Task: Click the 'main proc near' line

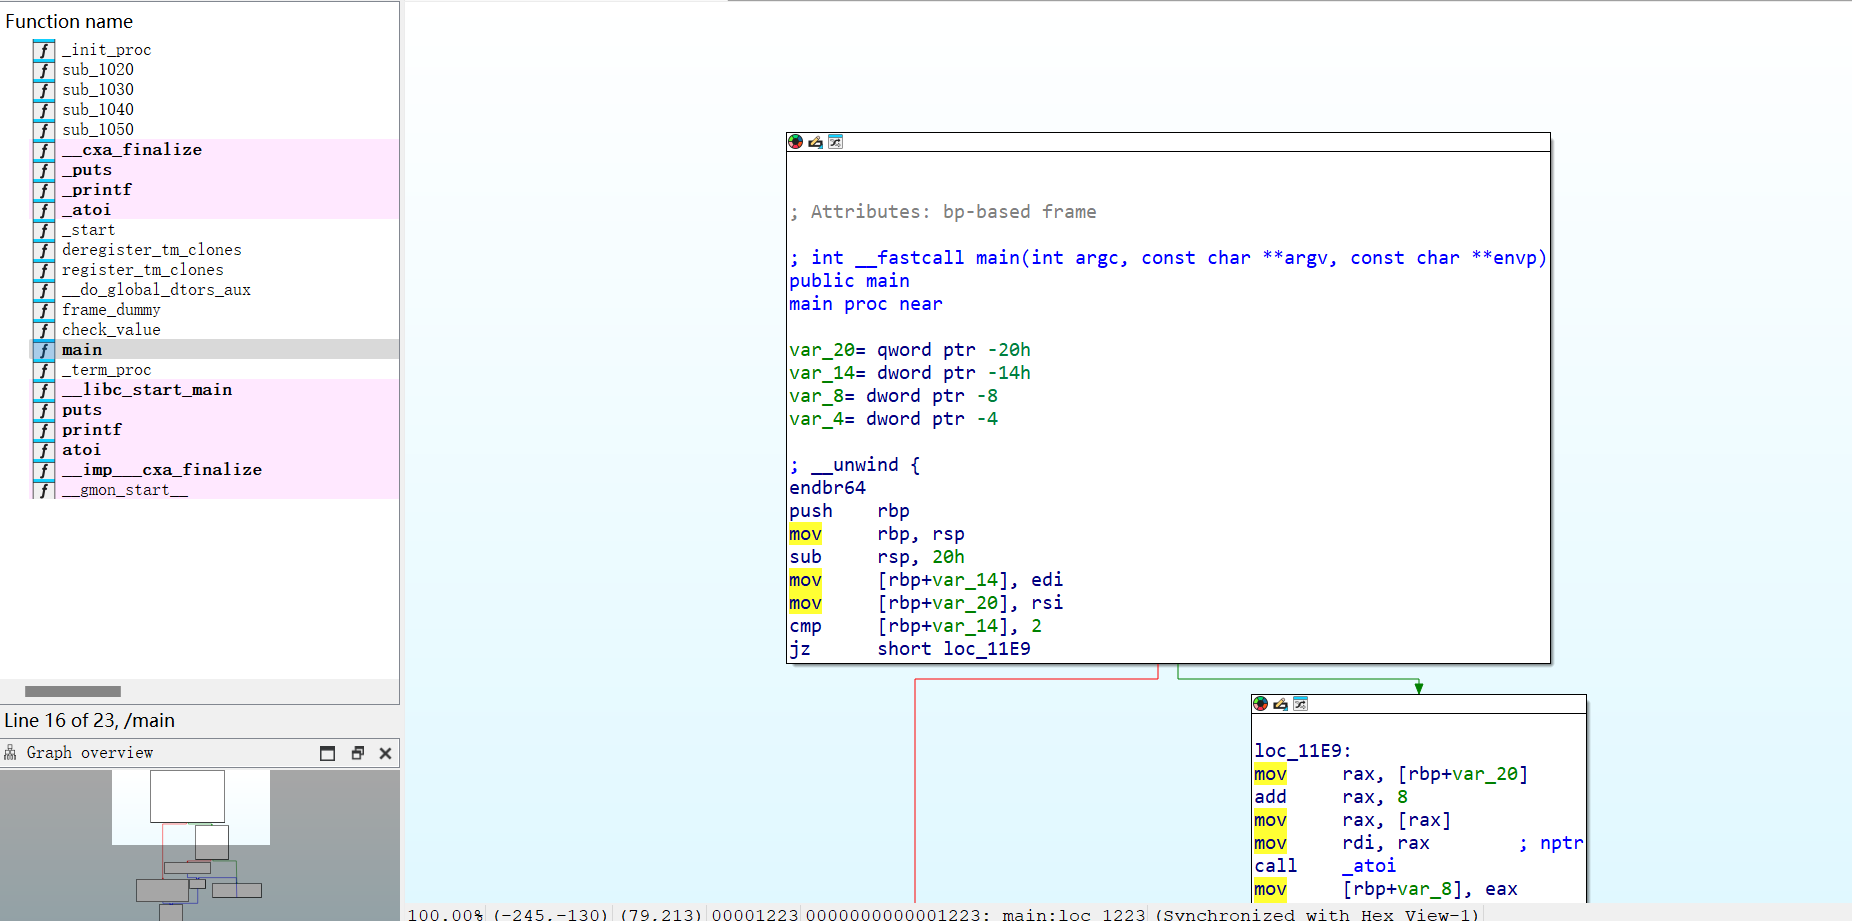Action: click(x=866, y=304)
